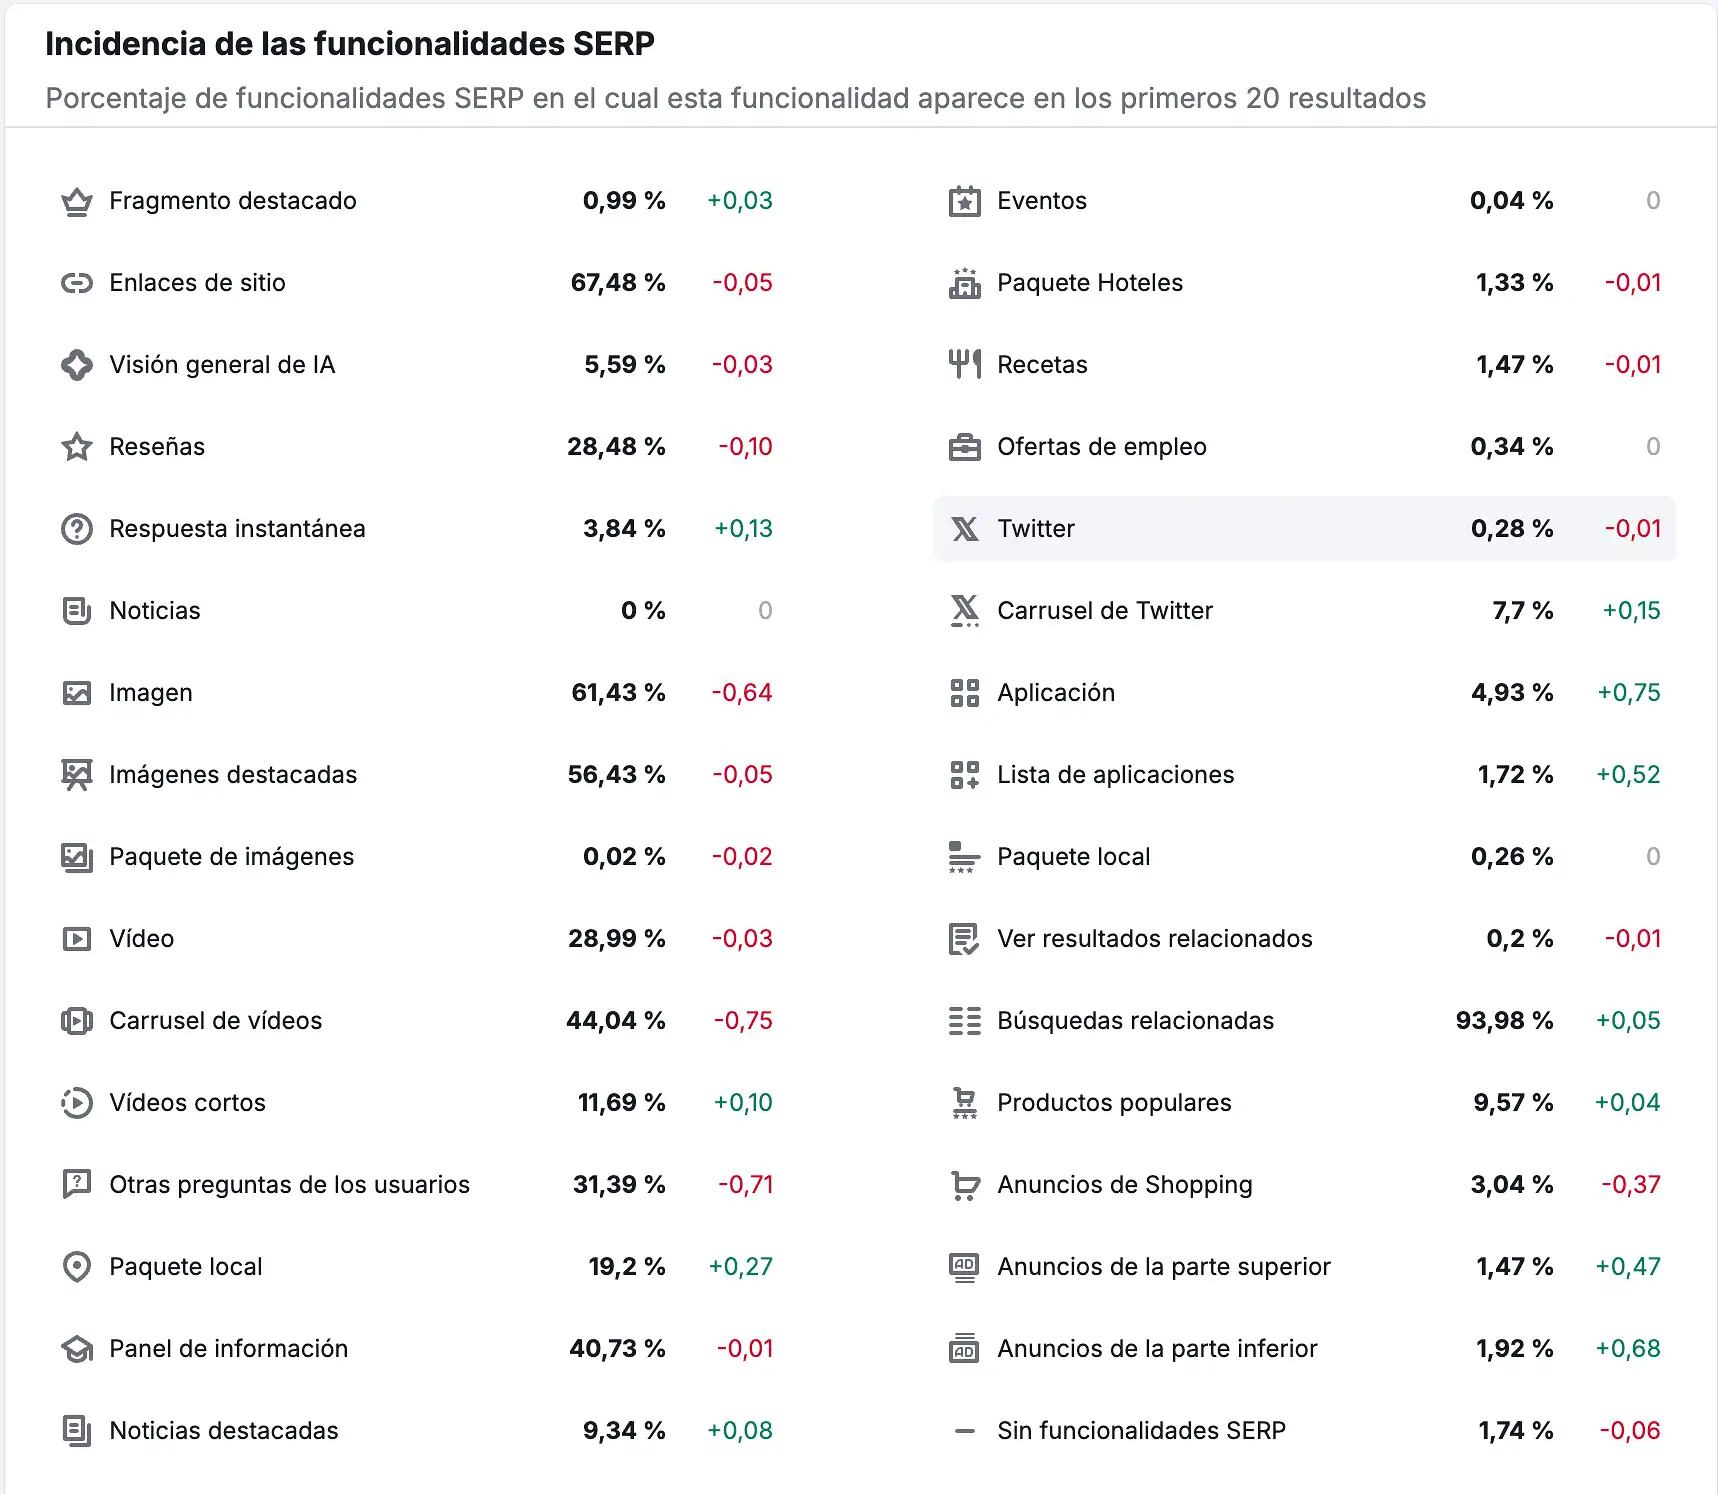Screen dimensions: 1718x1494
Task: Select the Enlaces de sitio link icon
Action: pos(76,282)
